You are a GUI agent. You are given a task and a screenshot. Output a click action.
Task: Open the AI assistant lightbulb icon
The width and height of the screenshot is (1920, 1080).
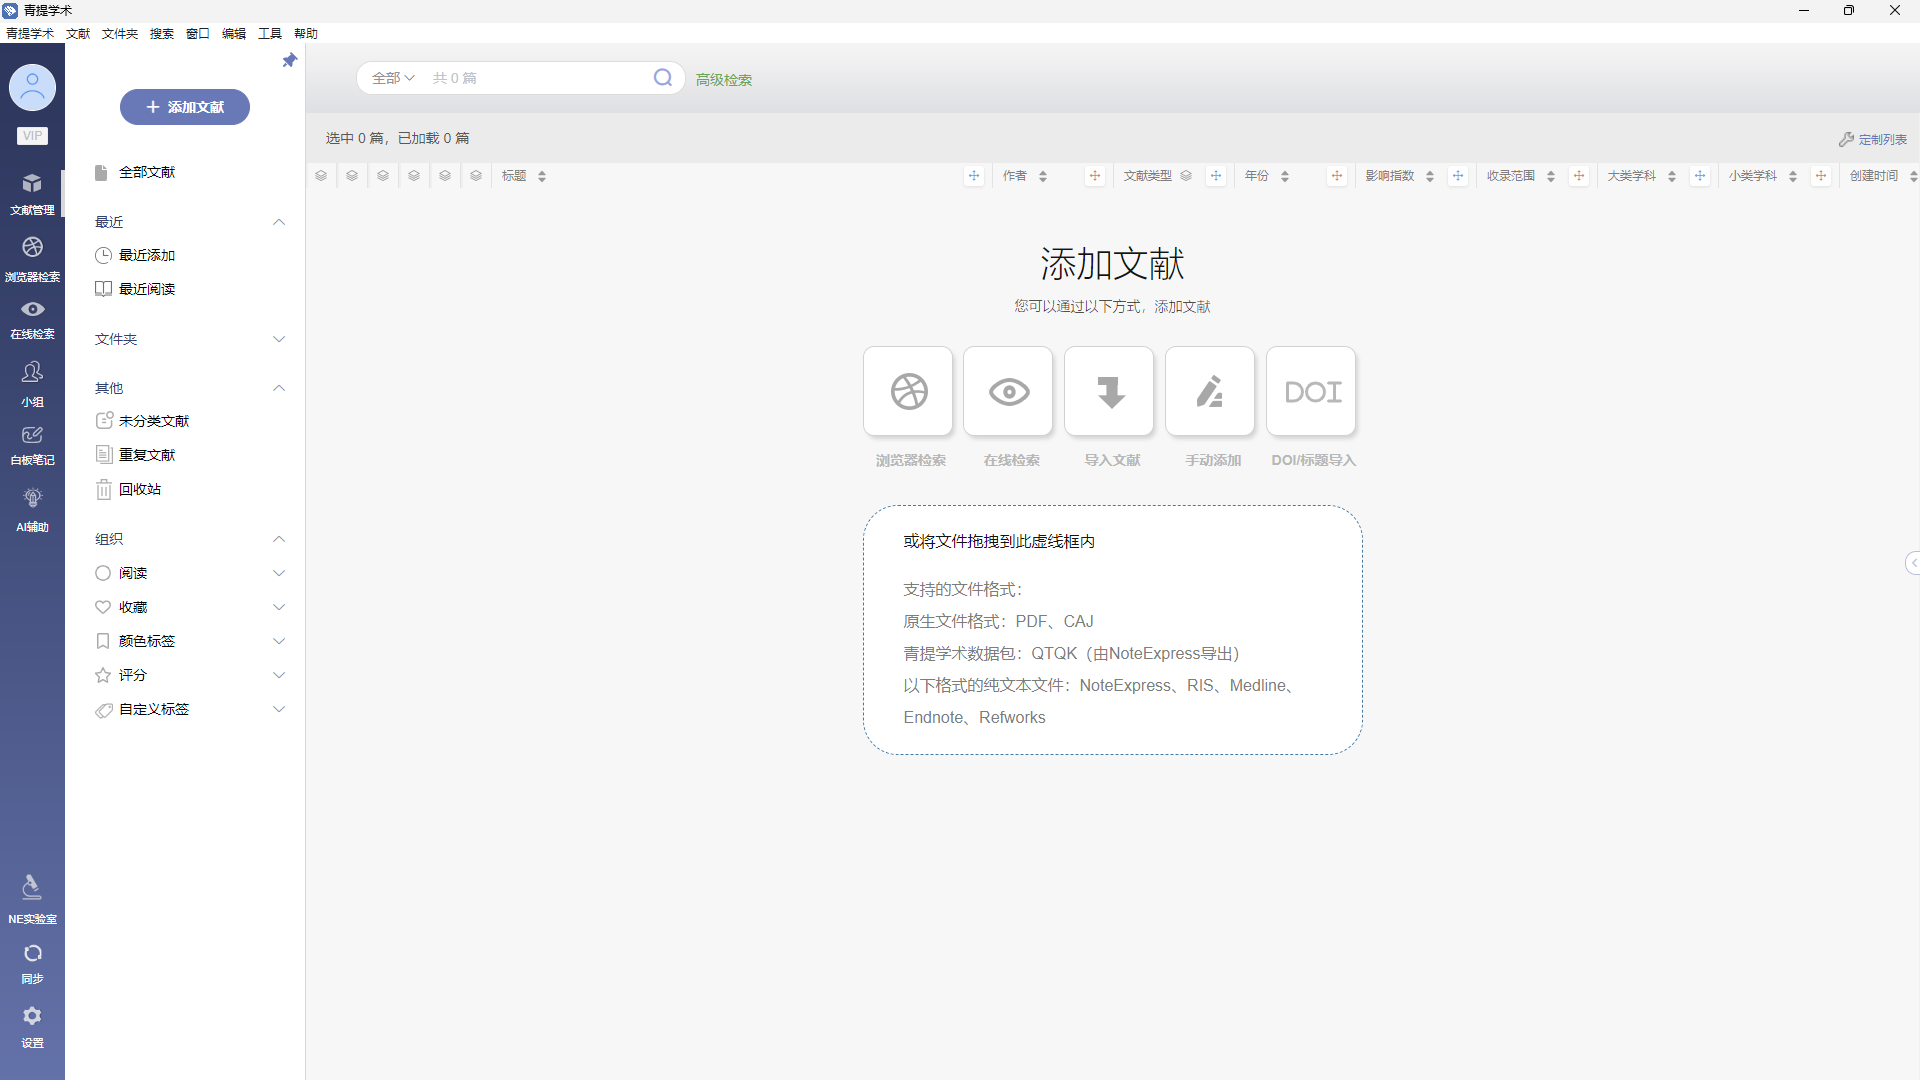[x=32, y=507]
